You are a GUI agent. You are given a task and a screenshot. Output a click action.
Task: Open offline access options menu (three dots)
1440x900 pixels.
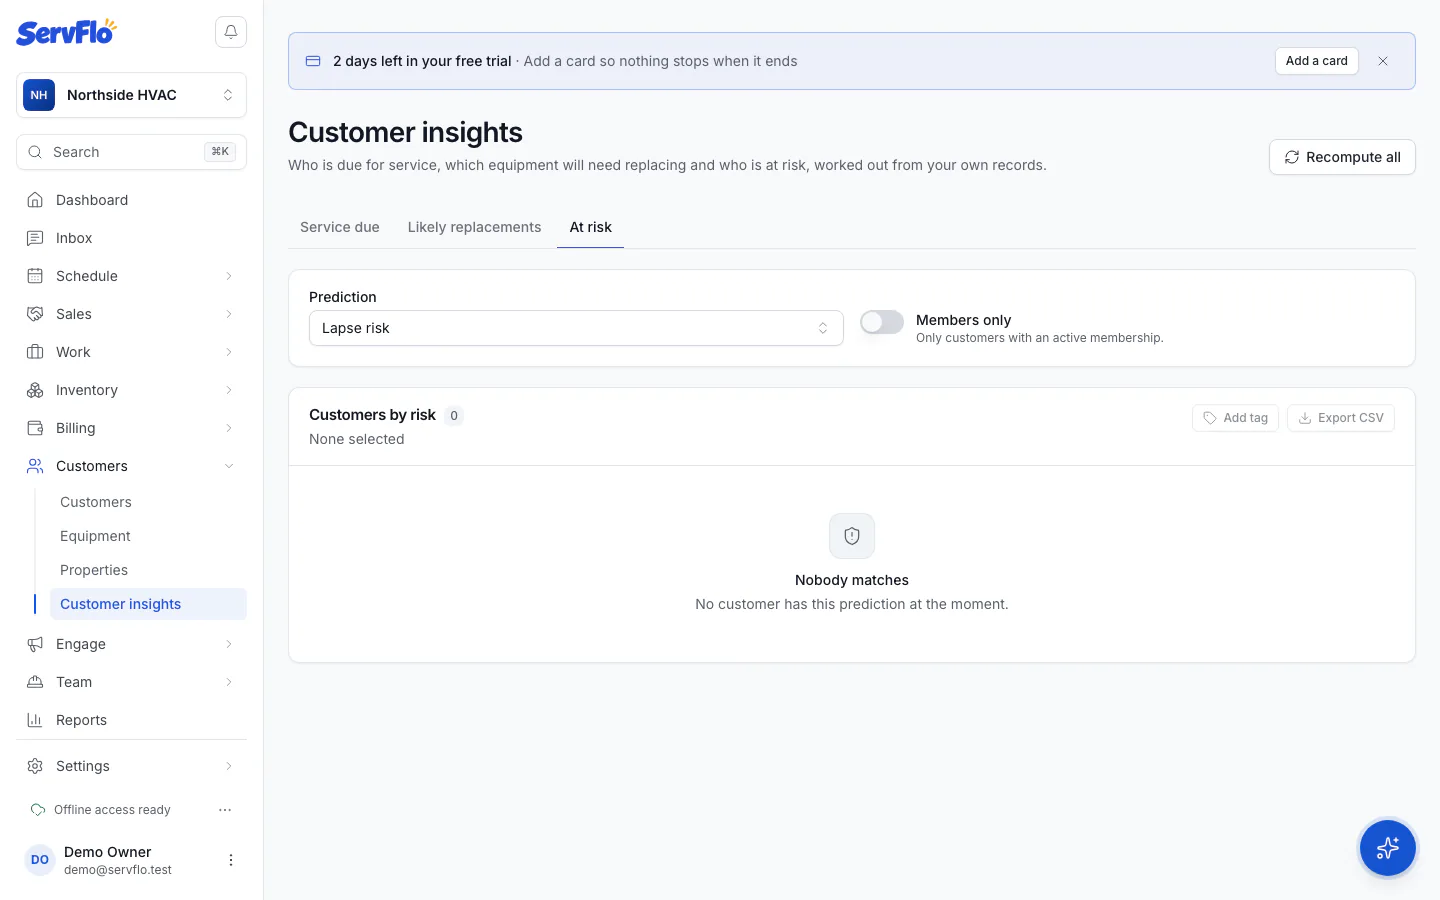(x=225, y=810)
